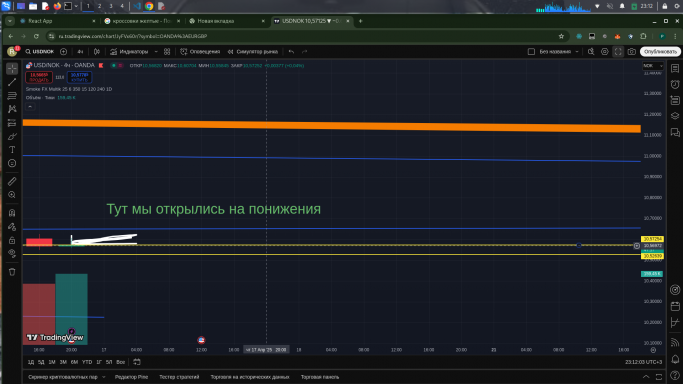Open the Торговая панель tab
The image size is (683, 384).
click(x=320, y=377)
